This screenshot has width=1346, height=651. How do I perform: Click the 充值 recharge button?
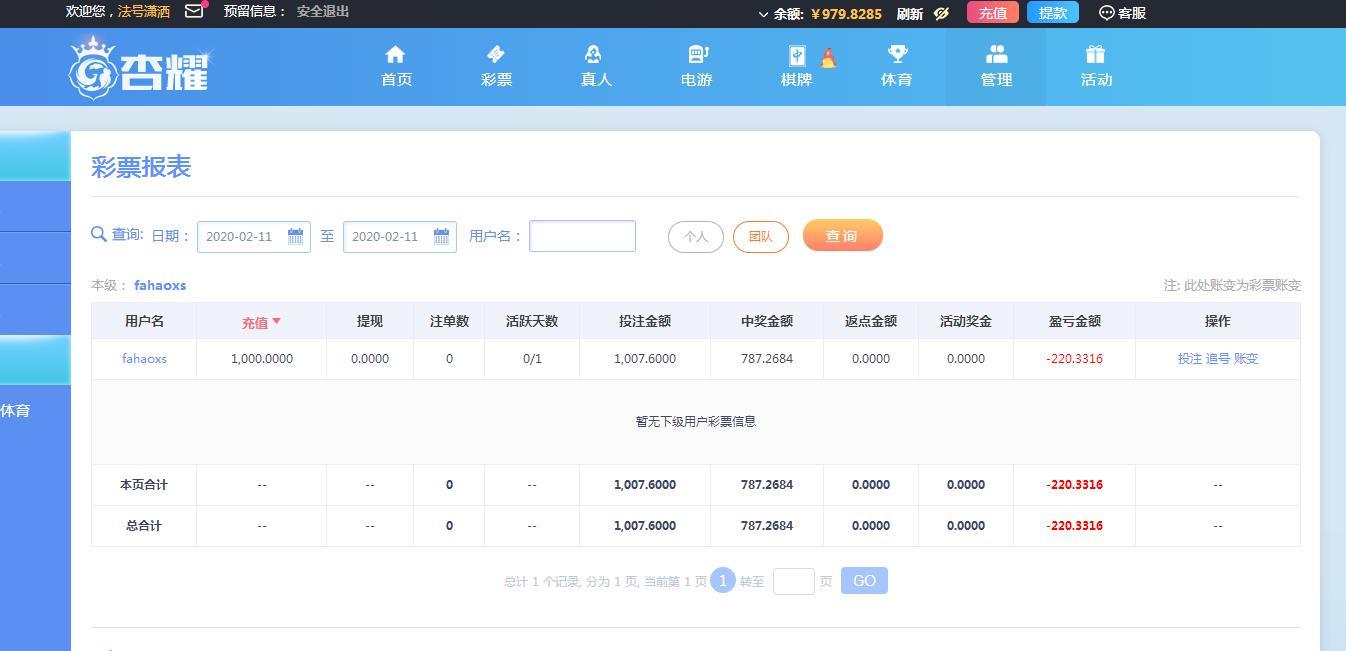click(993, 13)
